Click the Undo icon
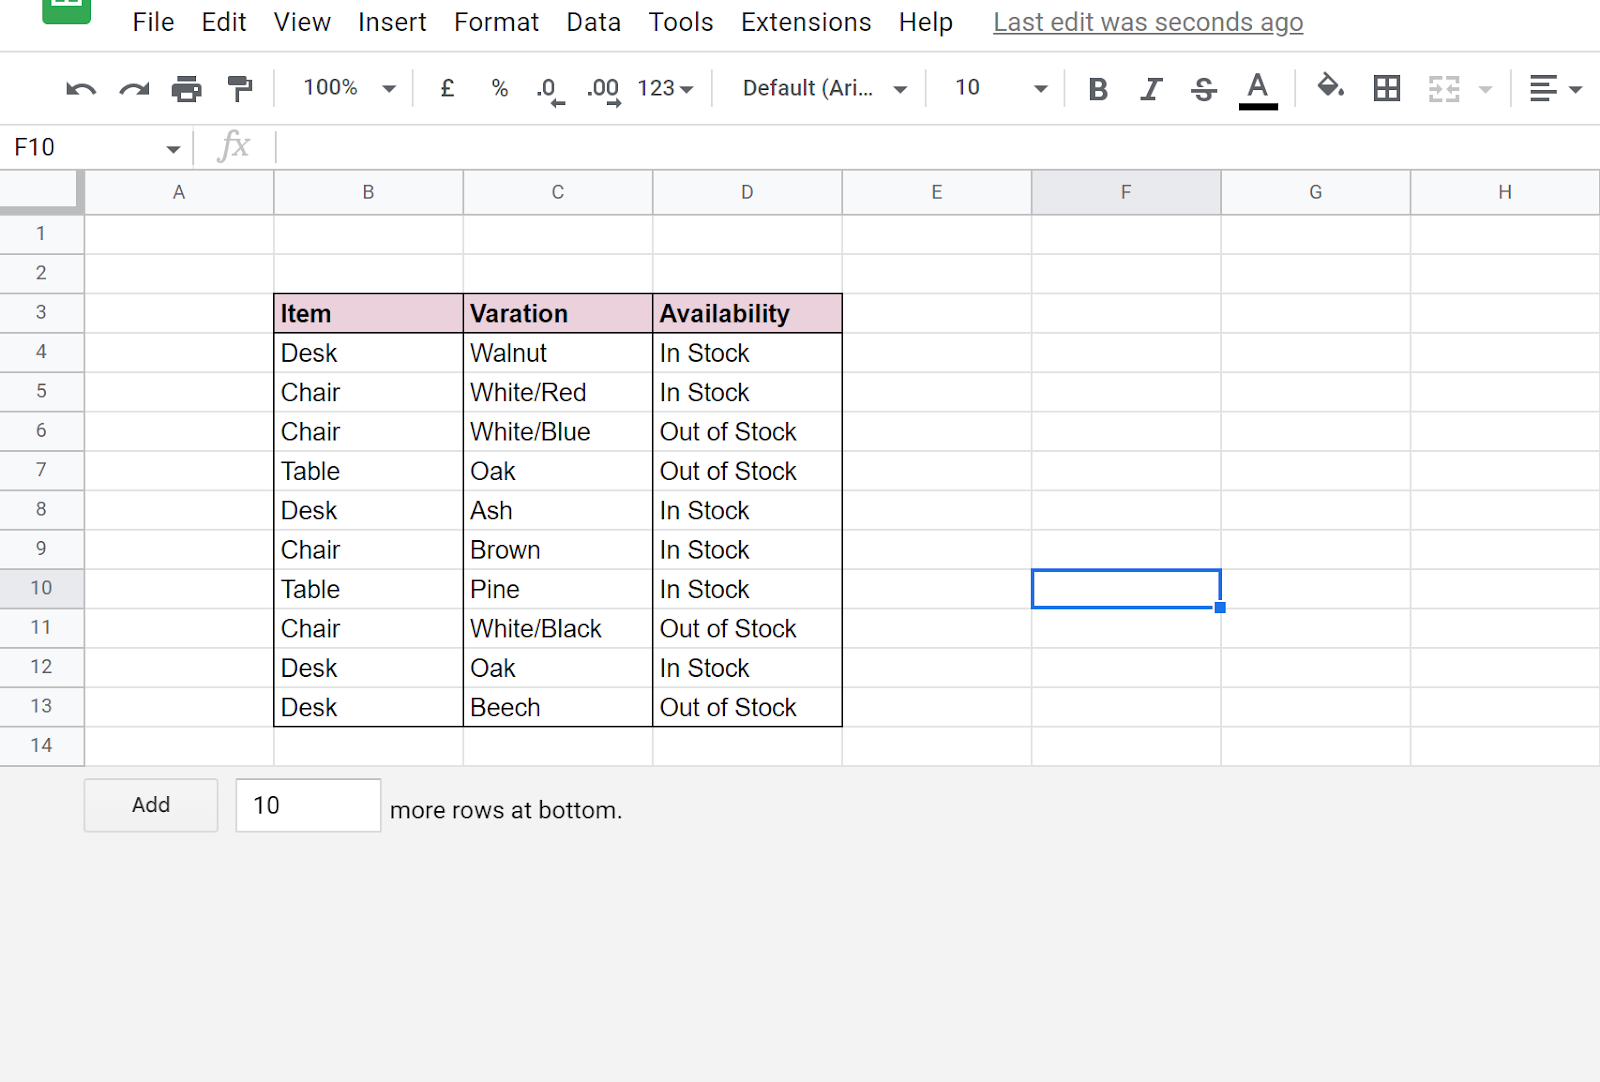This screenshot has height=1082, width=1600. point(80,88)
